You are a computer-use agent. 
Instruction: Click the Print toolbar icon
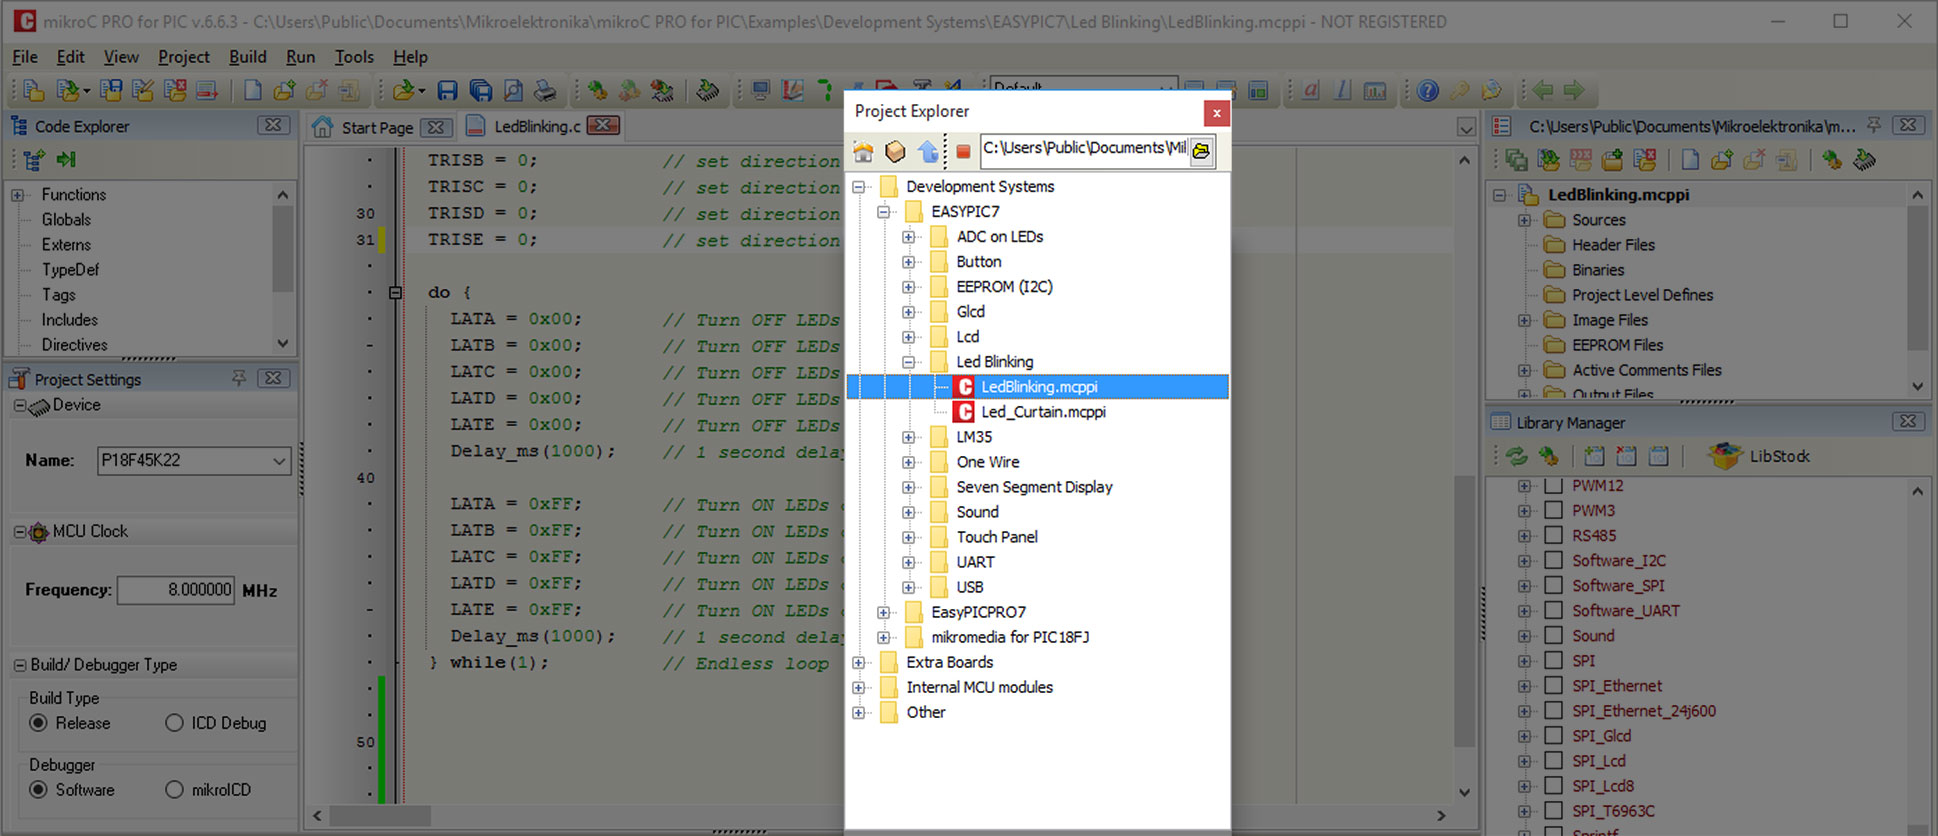tap(545, 91)
